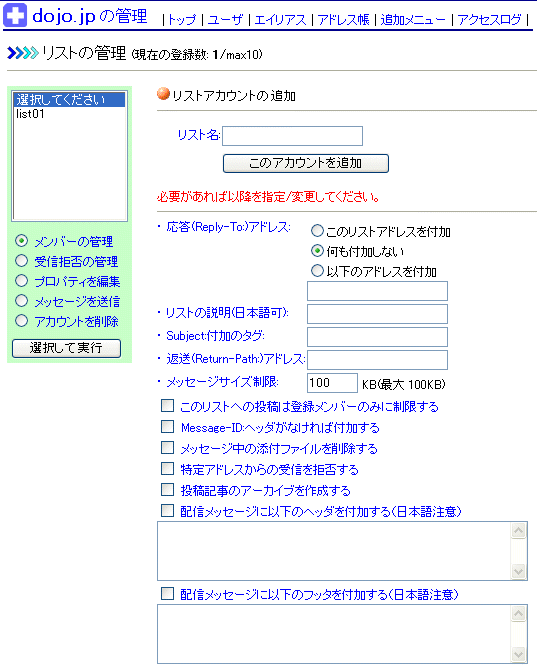The width and height of the screenshot is (537, 670).
Task: Go to the アクセスログ page
Action: coord(489,20)
